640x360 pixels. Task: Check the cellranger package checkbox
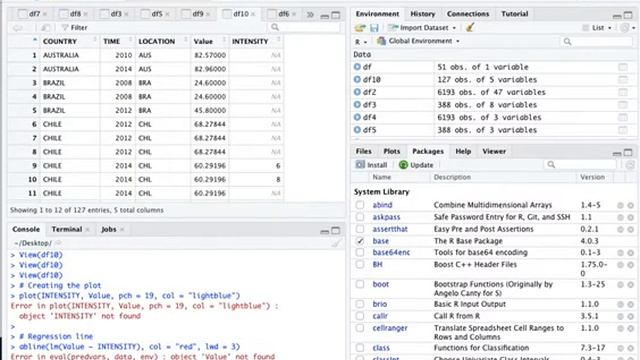pyautogui.click(x=360, y=328)
